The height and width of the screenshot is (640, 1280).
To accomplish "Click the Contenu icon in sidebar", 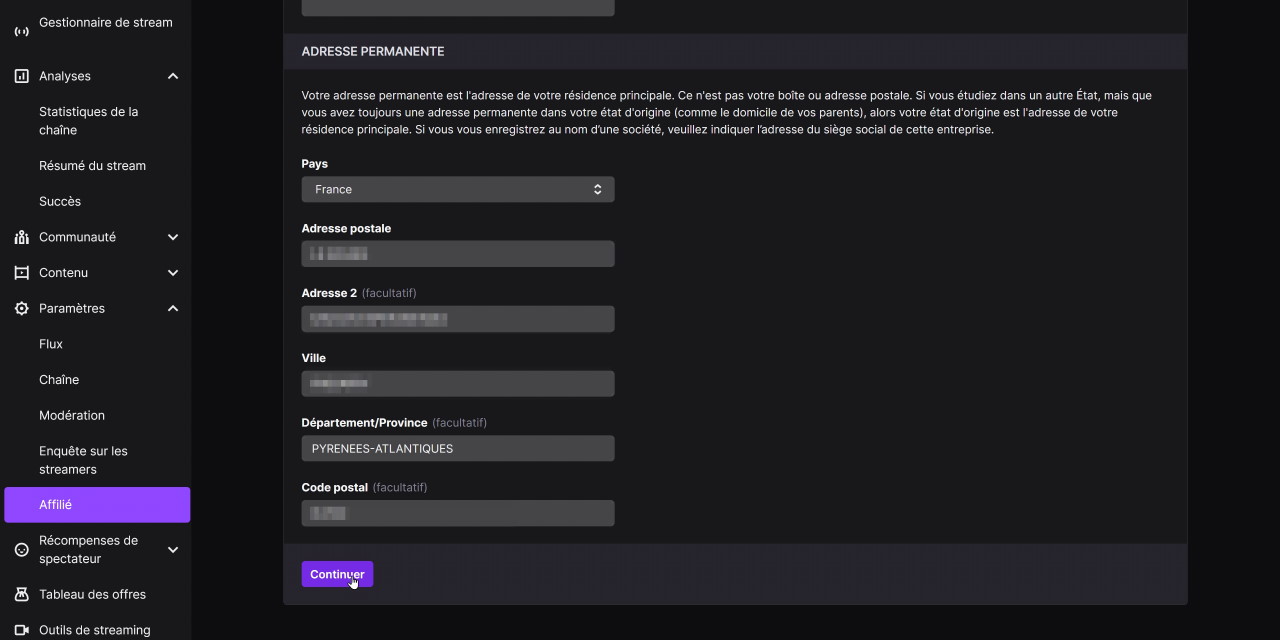I will (x=21, y=273).
